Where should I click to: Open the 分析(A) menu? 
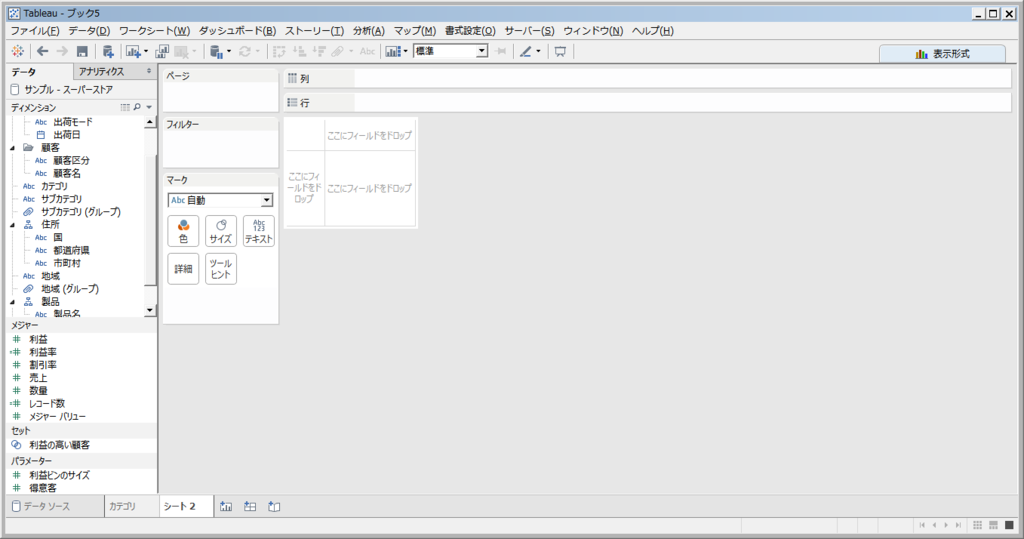(368, 31)
